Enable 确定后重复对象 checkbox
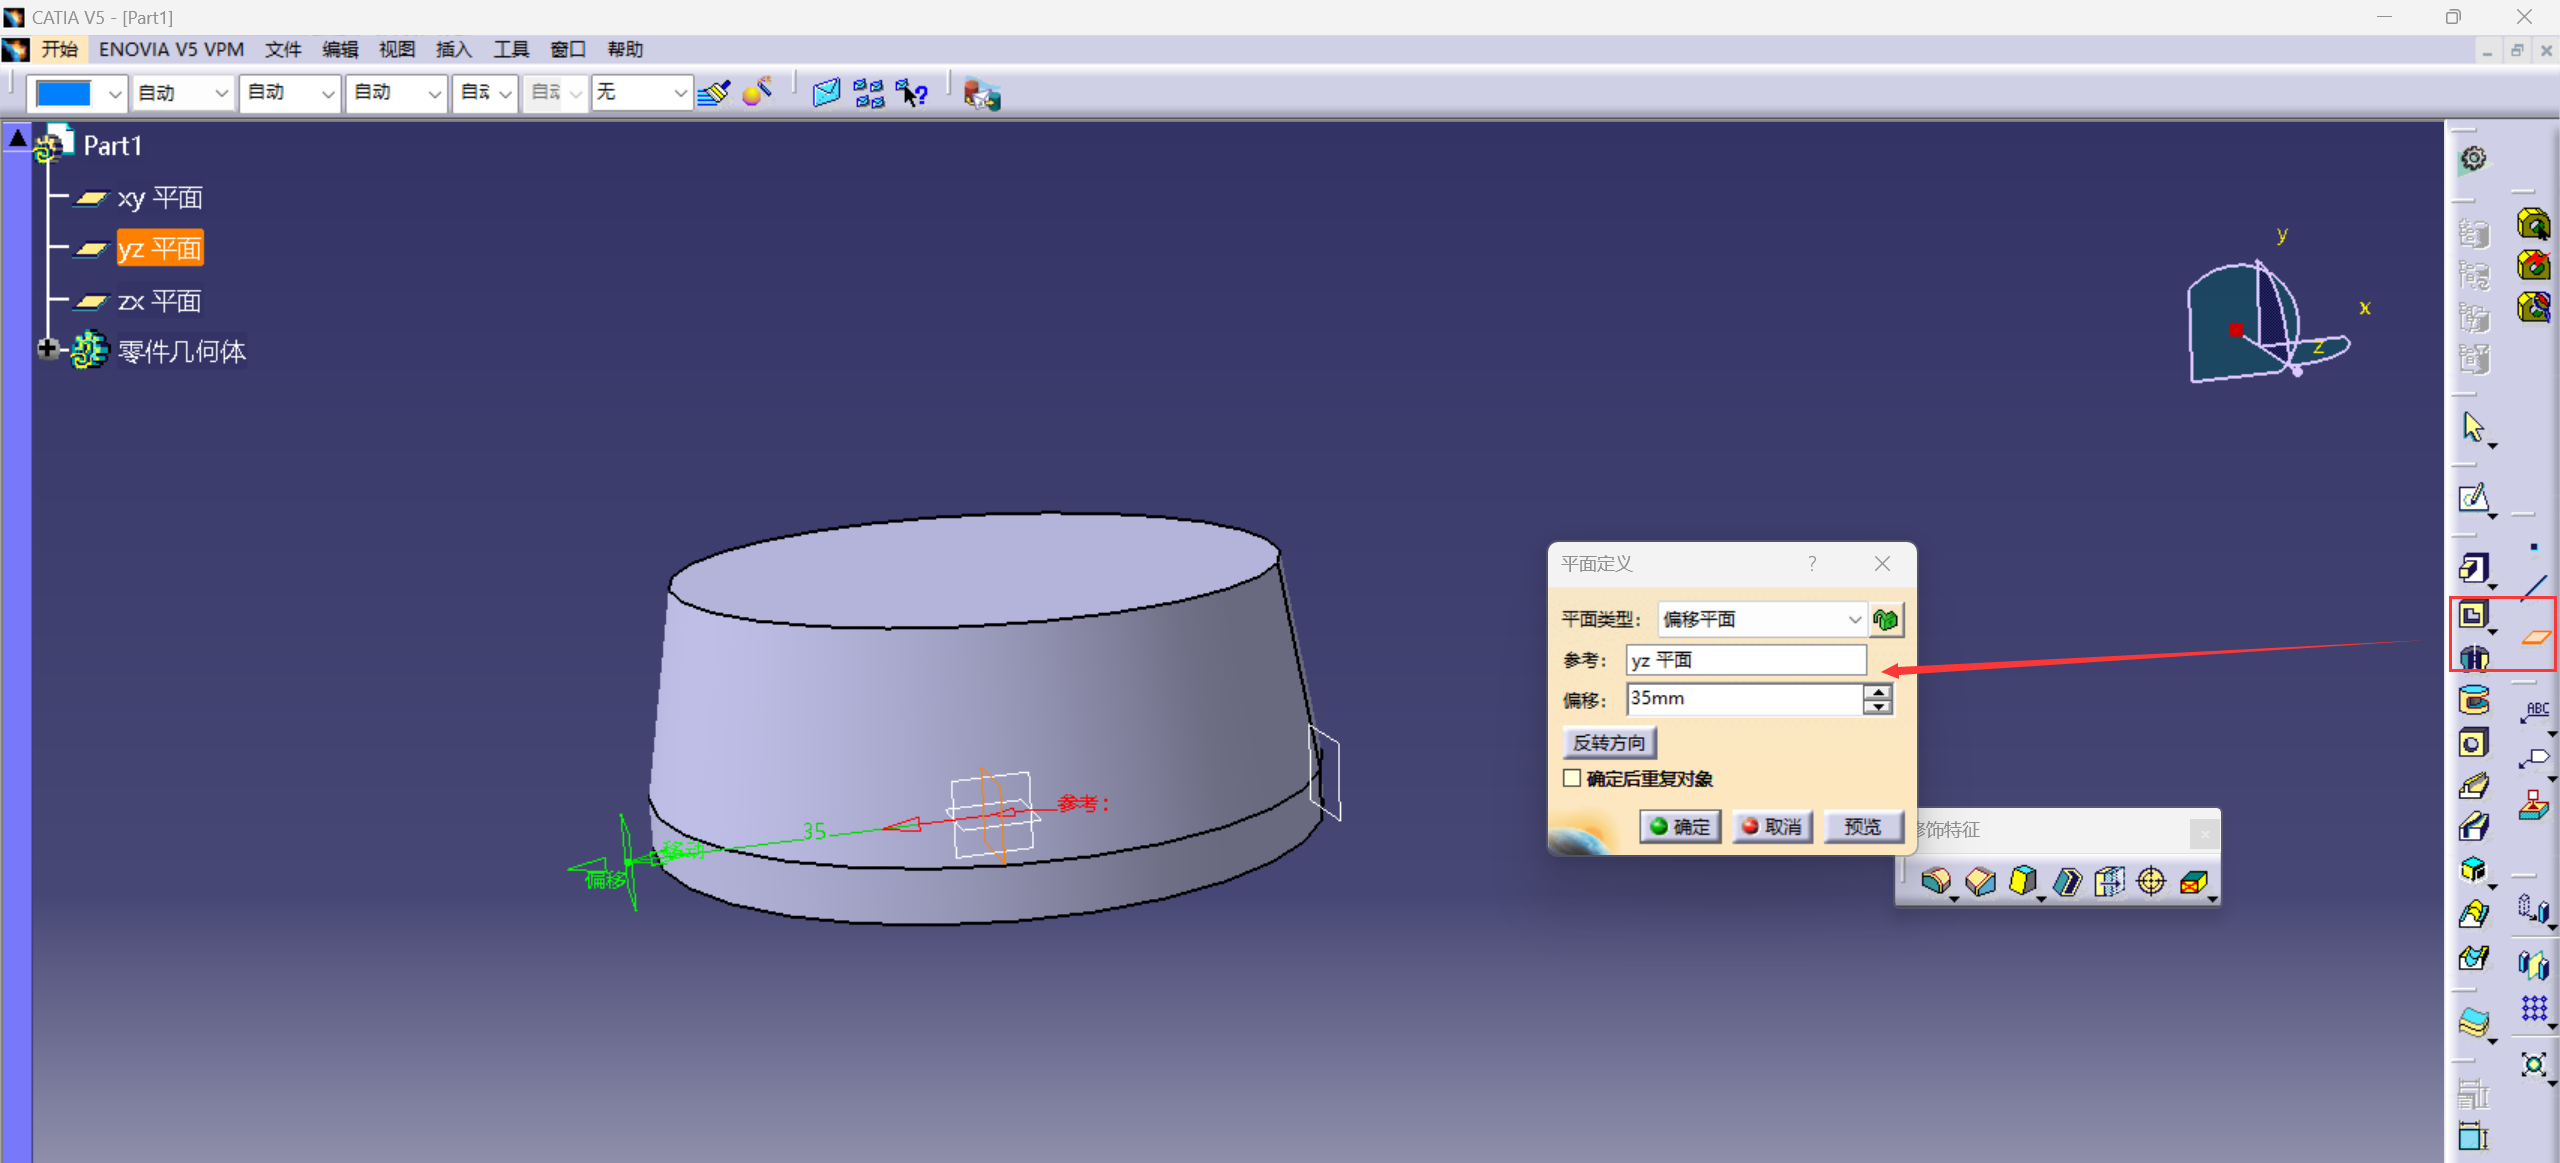This screenshot has width=2560, height=1163. coord(1572,778)
